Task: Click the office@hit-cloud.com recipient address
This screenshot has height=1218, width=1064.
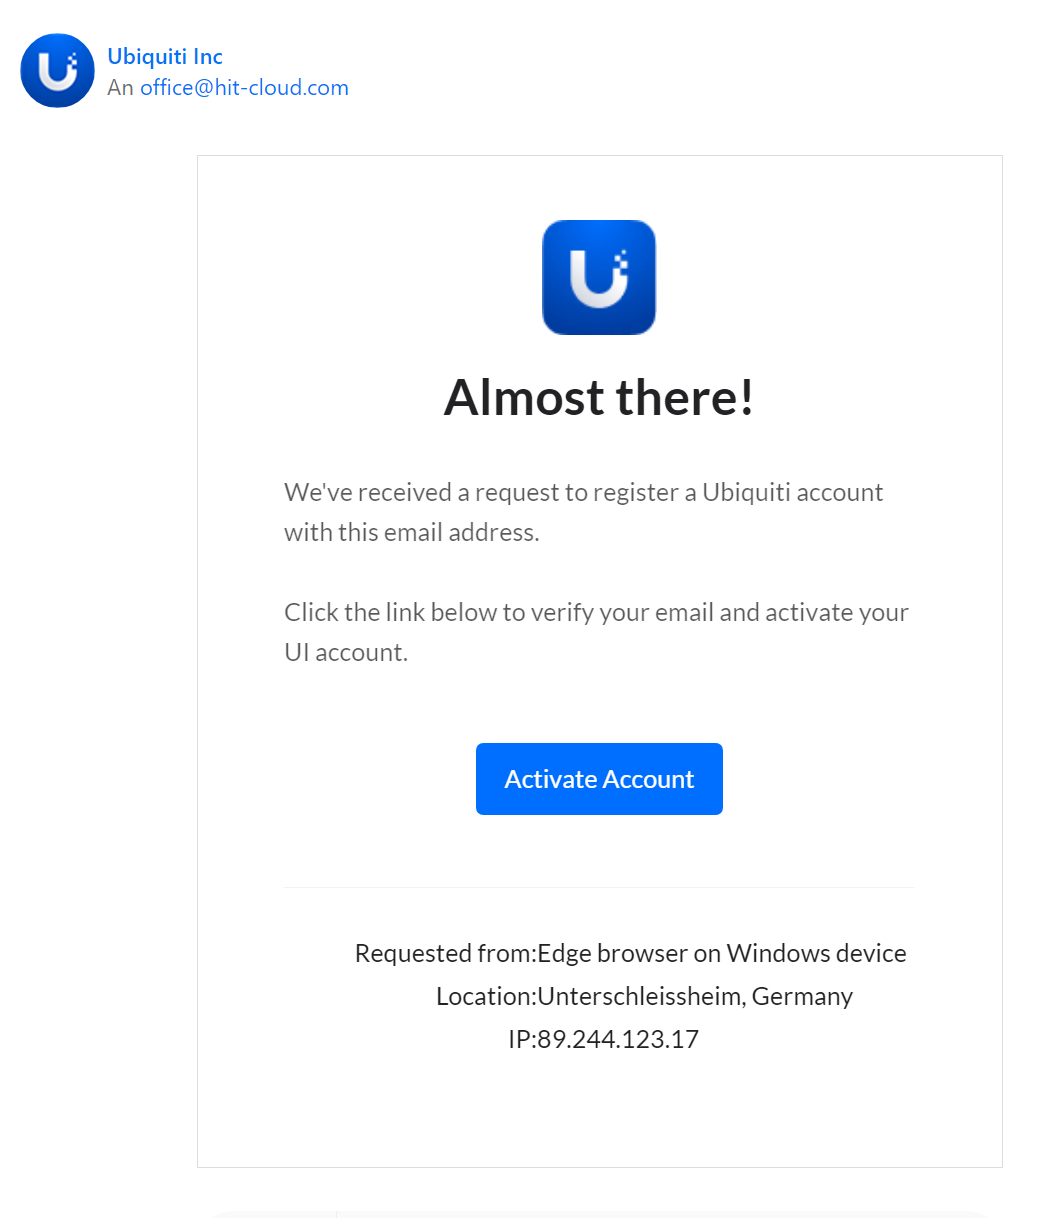Action: point(244,88)
